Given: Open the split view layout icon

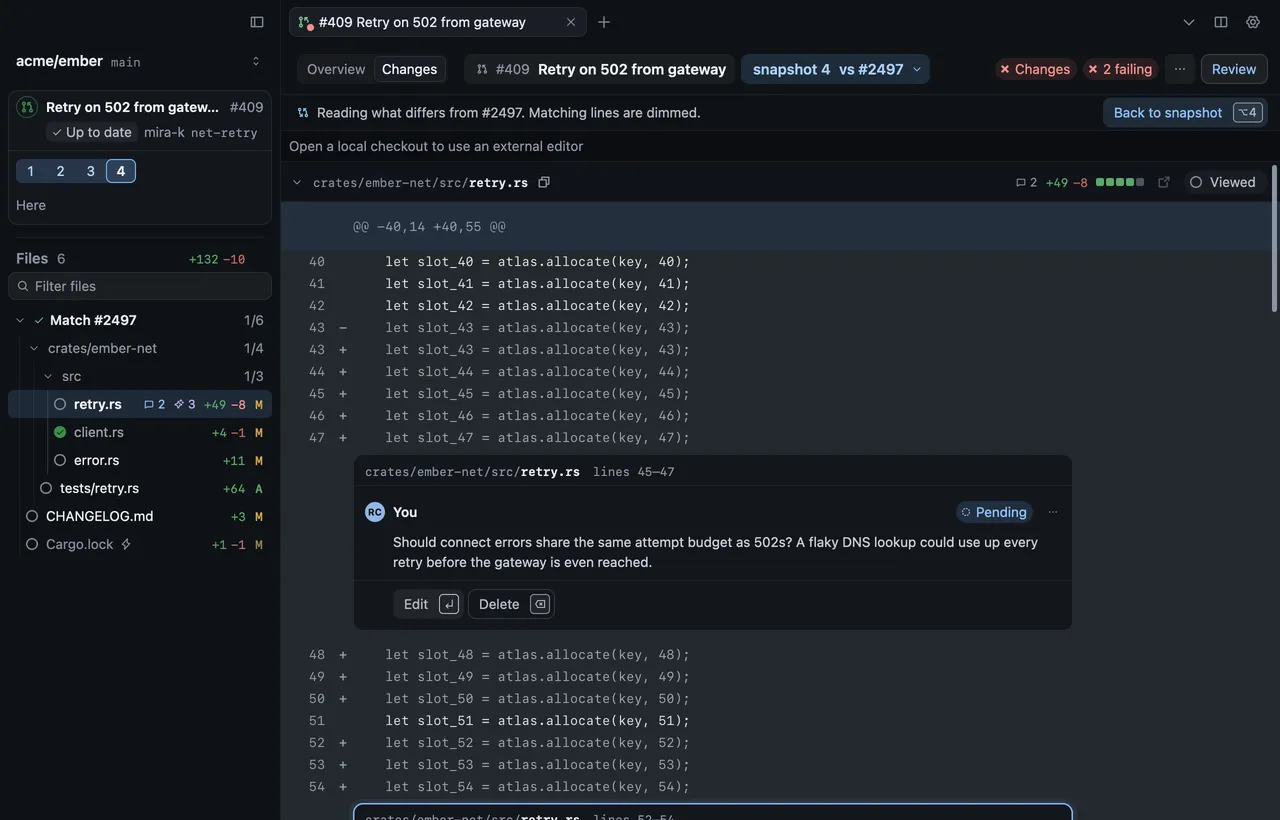Looking at the screenshot, I should pos(1221,22).
